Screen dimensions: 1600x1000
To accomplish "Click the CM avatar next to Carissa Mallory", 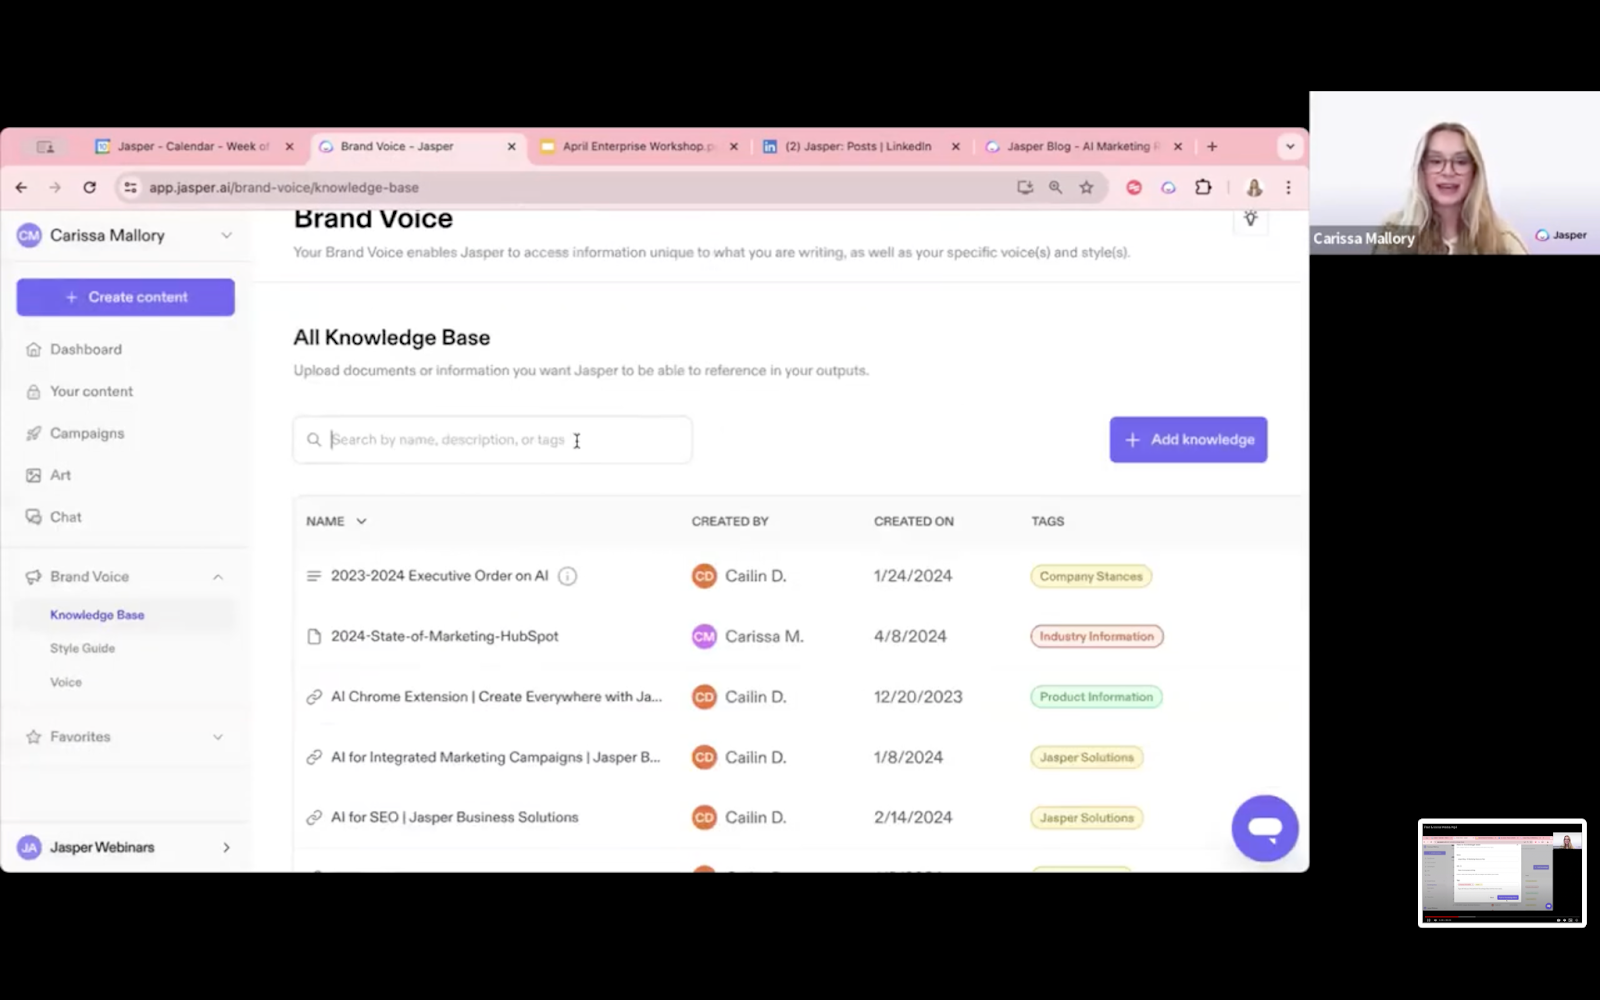I will 29,235.
